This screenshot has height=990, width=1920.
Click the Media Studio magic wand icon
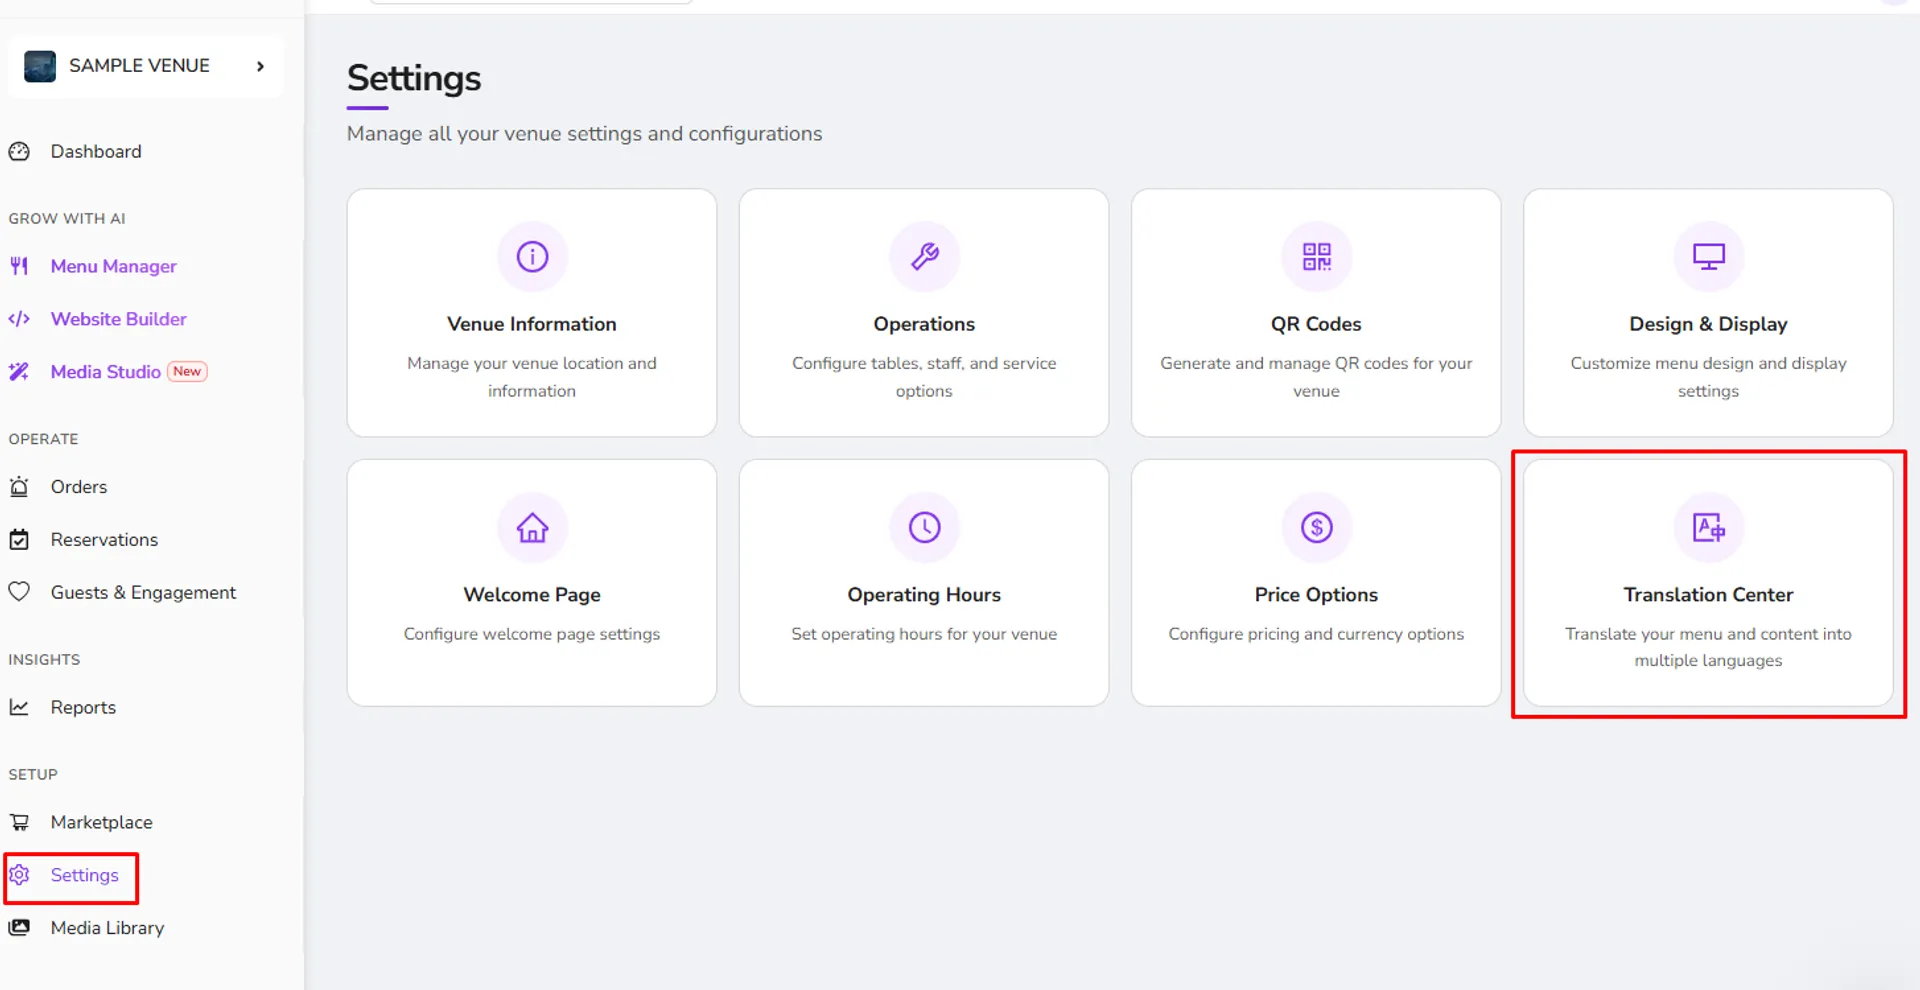19,372
